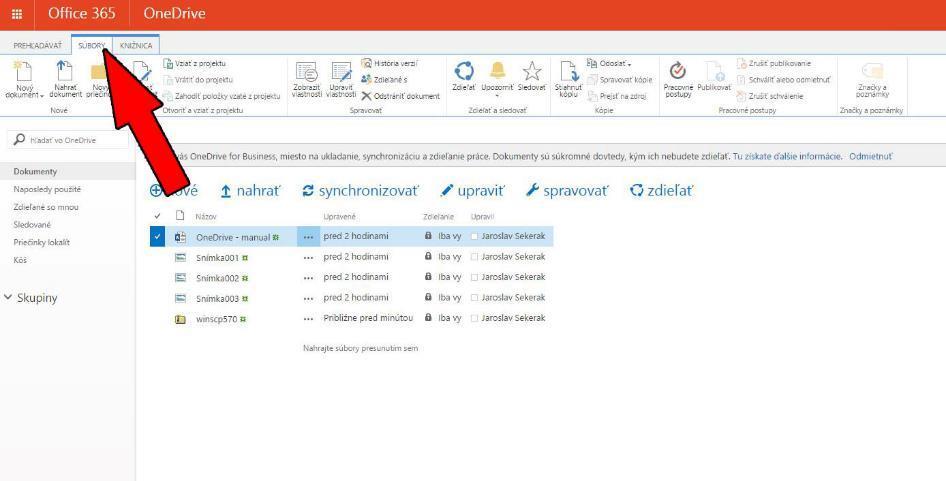
Task: Click the Hľadať vo OneDrive search field
Action: point(68,140)
